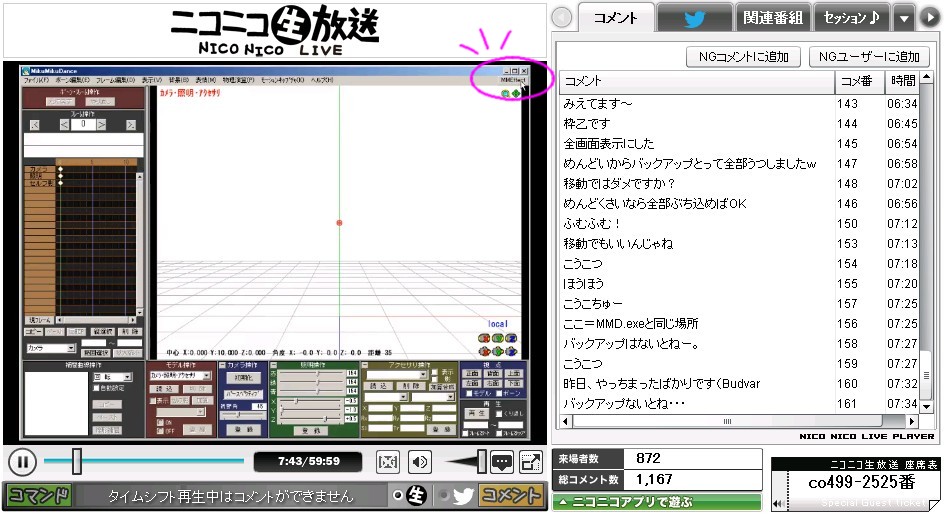Click the frame number input showing 0
The height and width of the screenshot is (514, 944).
[x=83, y=124]
